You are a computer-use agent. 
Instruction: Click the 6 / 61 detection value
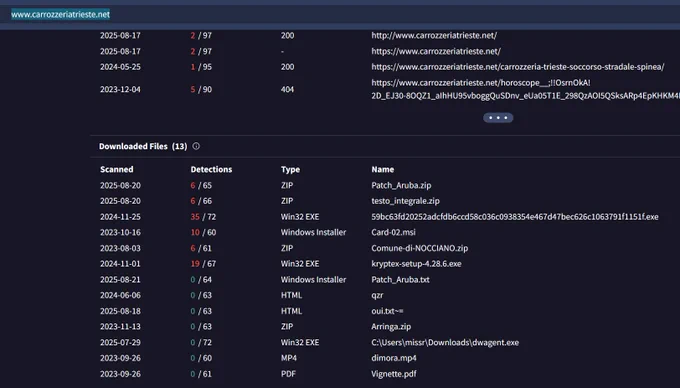tap(201, 248)
